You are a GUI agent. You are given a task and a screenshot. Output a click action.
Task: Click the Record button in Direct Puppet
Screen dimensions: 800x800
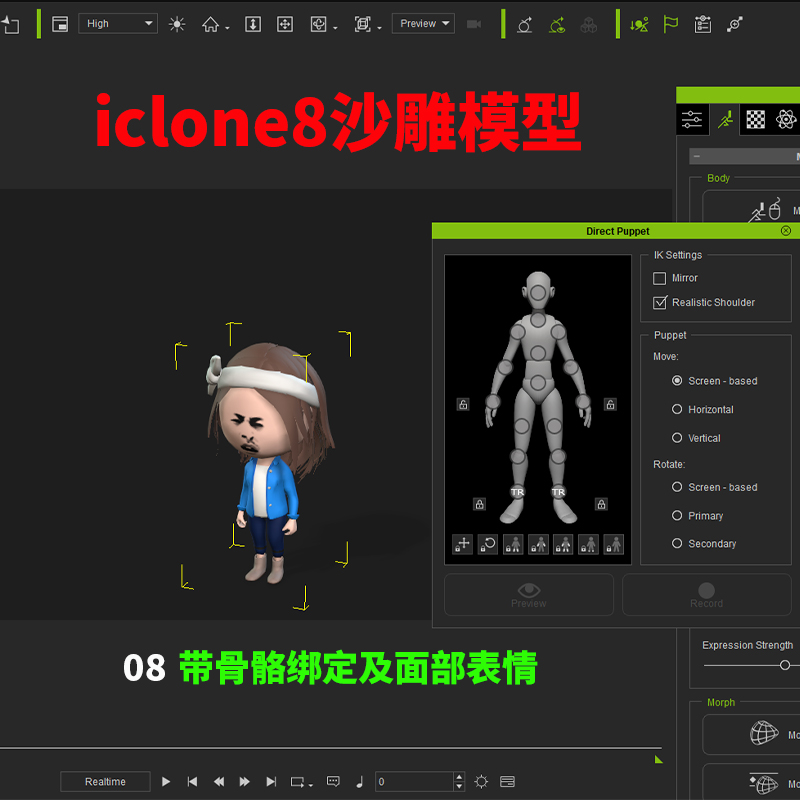[x=706, y=594]
